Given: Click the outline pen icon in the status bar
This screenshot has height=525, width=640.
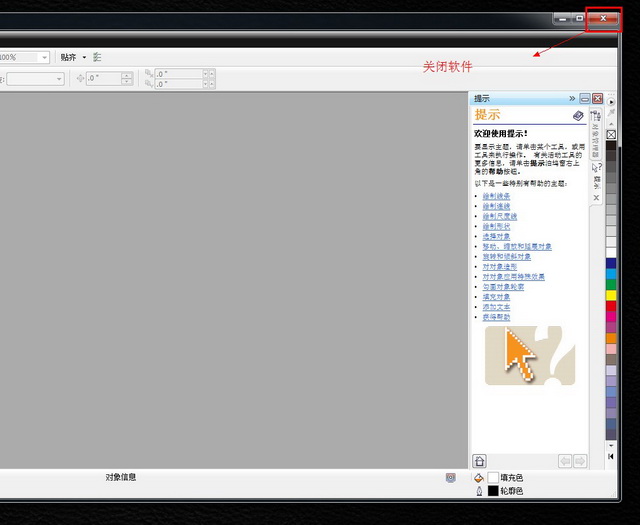Looking at the screenshot, I should (479, 491).
